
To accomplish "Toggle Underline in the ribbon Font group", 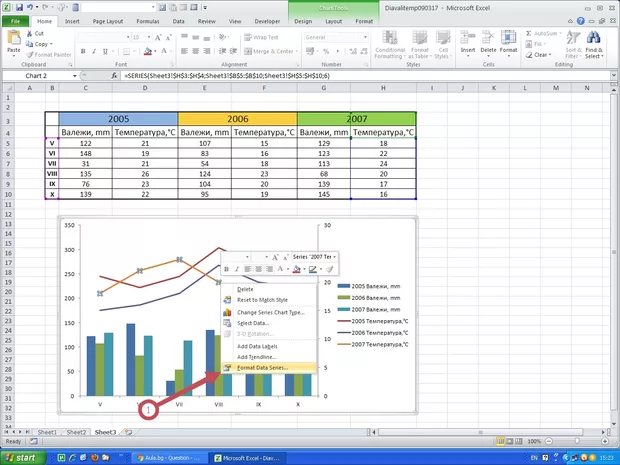I will (105, 51).
